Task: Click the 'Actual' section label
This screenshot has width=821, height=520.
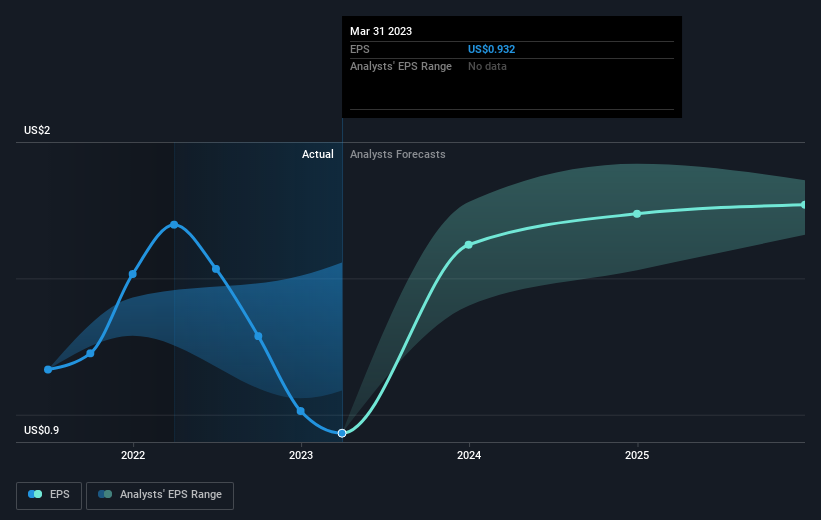Action: pos(318,154)
